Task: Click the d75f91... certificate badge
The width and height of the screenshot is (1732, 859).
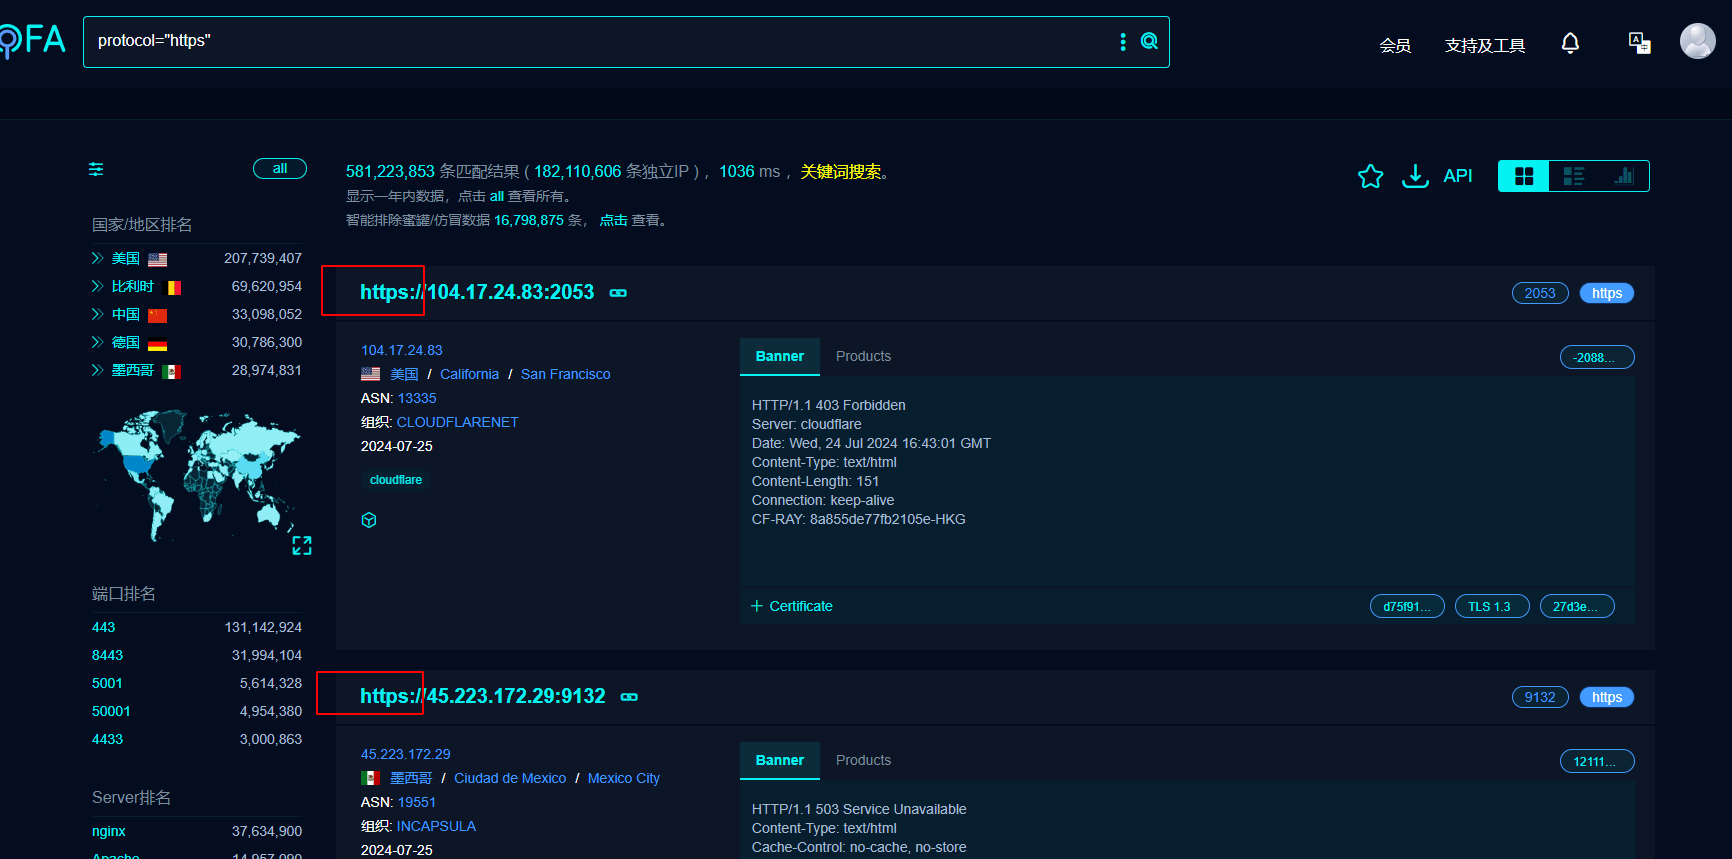Action: 1407,606
